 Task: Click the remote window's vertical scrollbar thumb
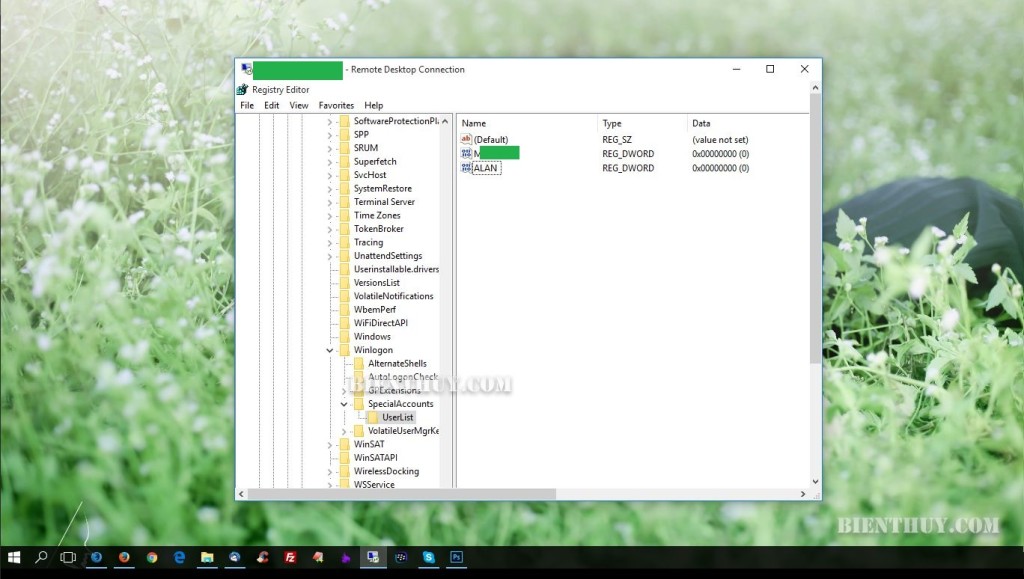click(x=815, y=228)
